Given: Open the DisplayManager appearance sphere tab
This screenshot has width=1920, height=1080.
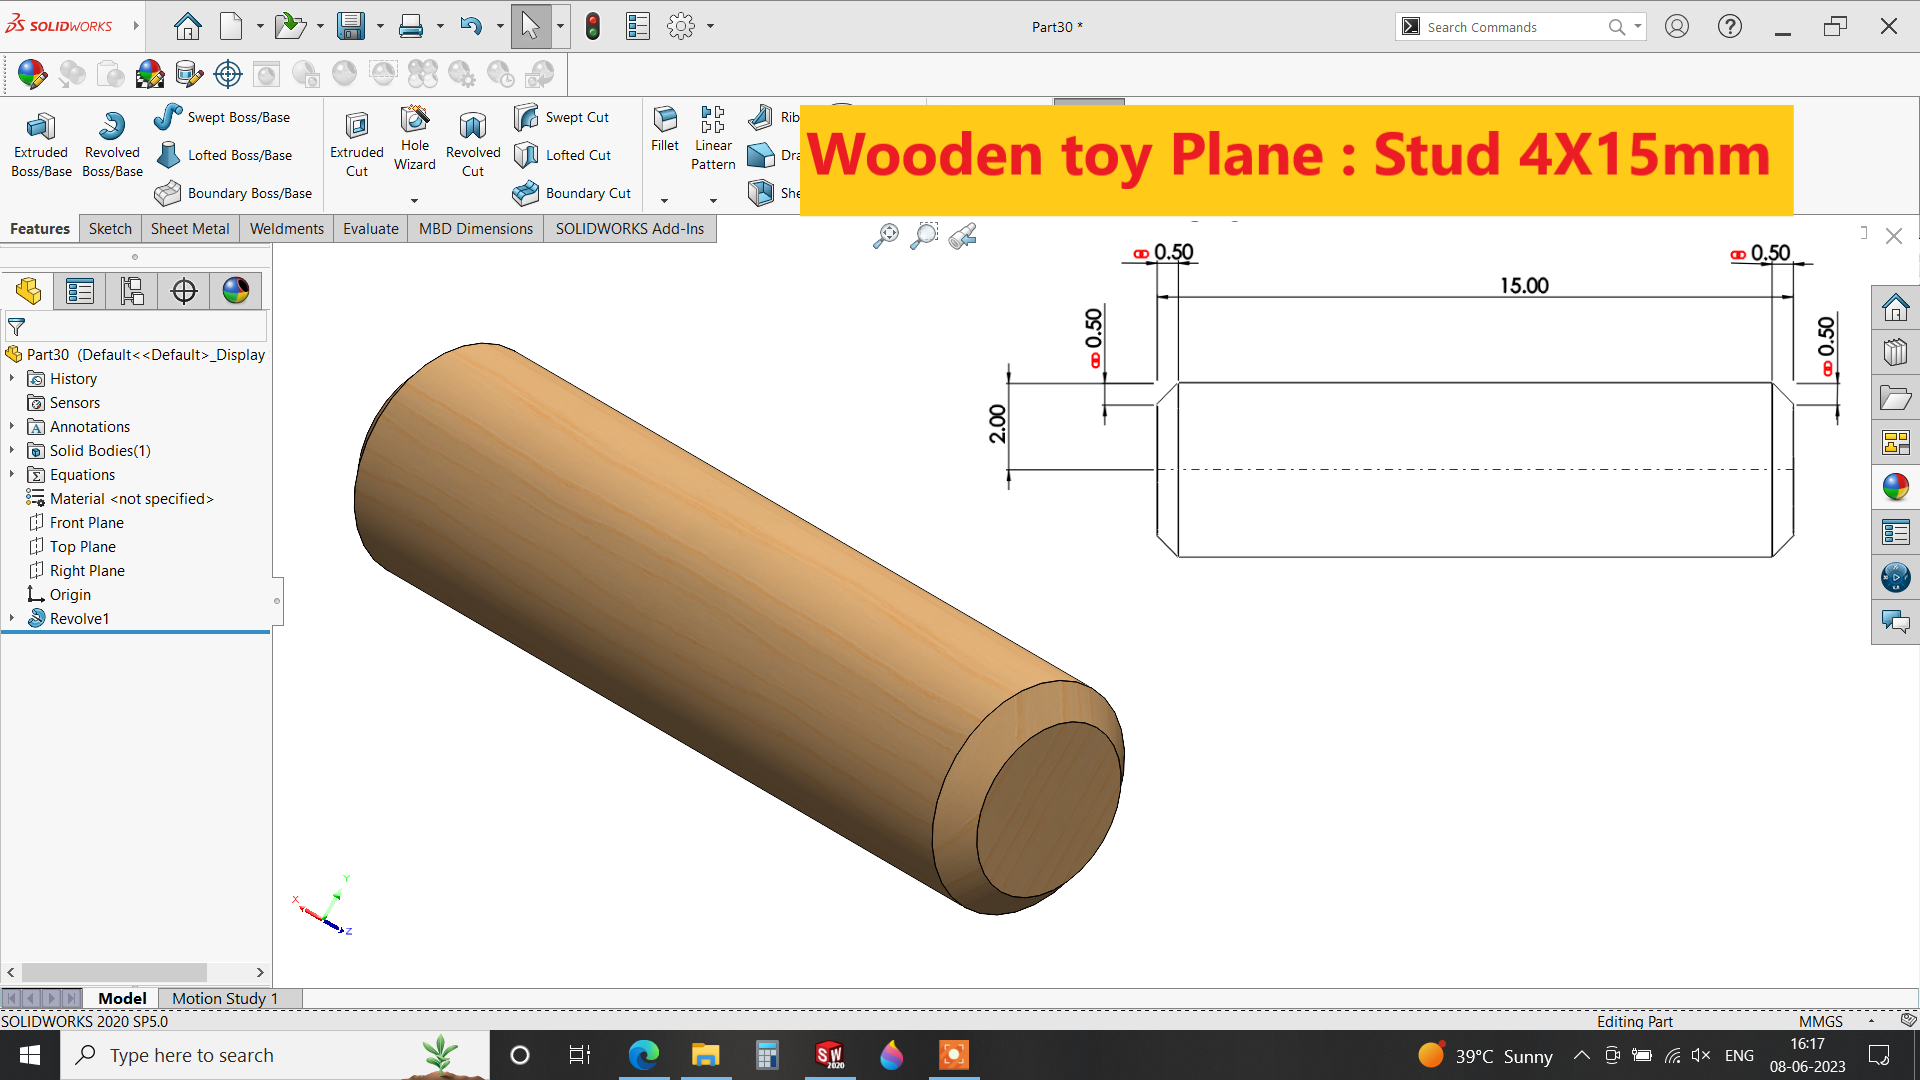Looking at the screenshot, I should click(236, 291).
